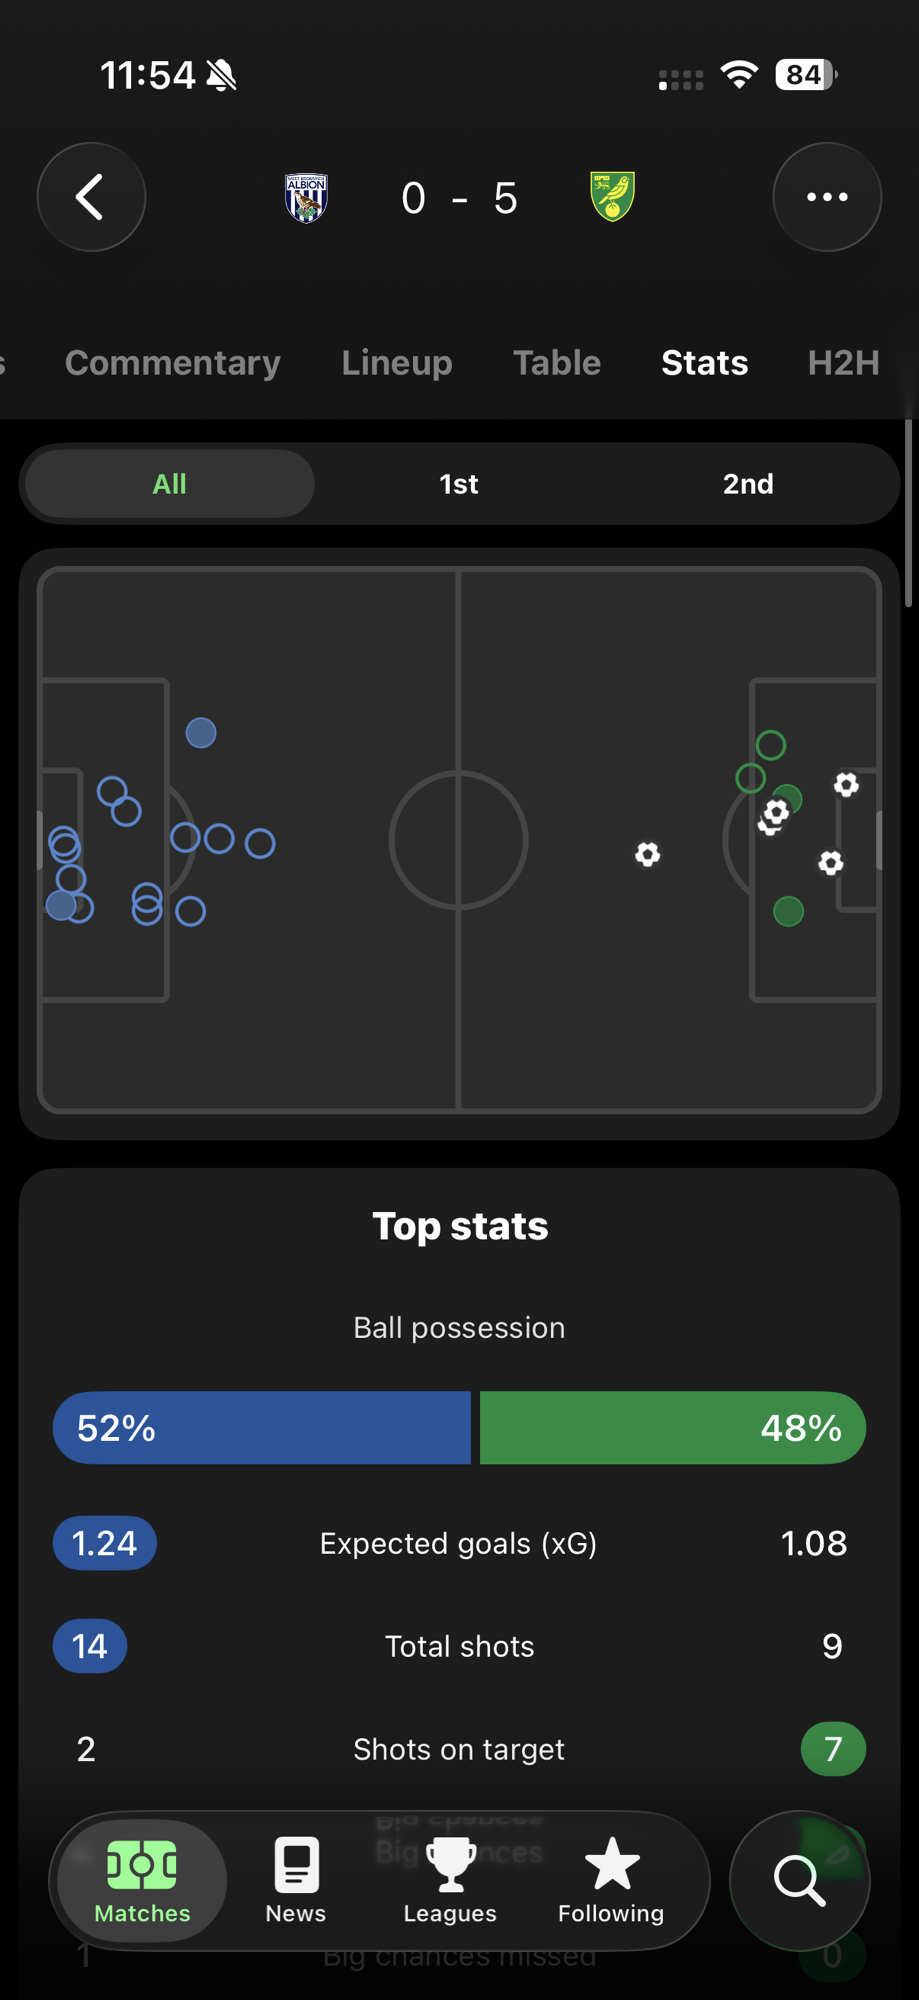
Task: Tap the Norwich City crest
Action: 612,197
